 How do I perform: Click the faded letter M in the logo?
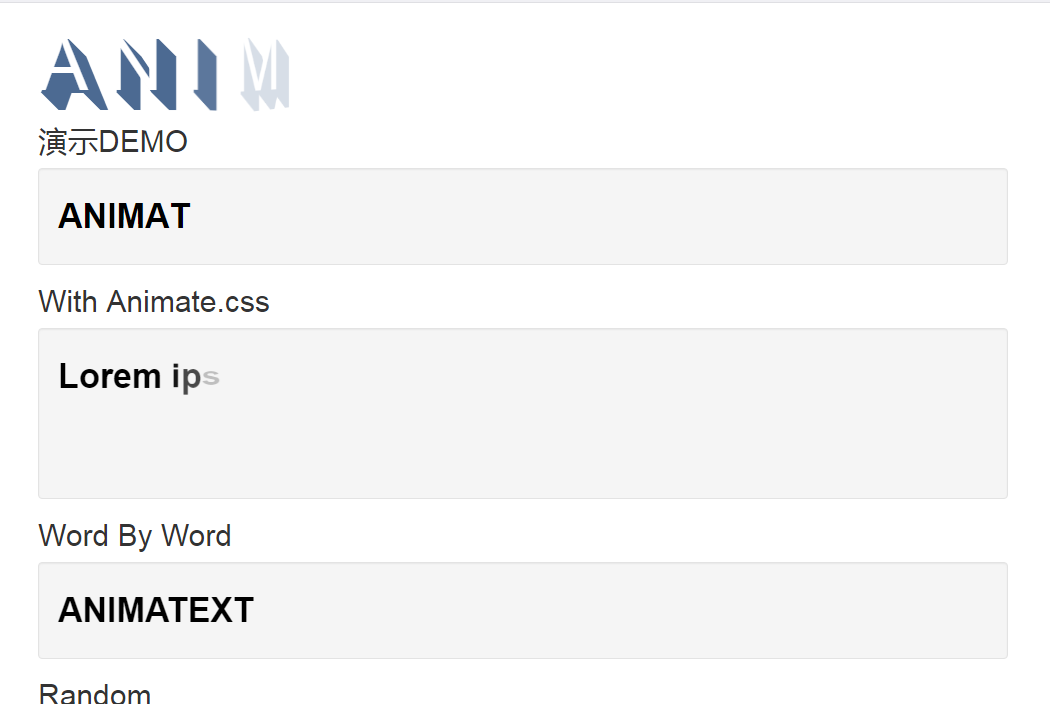pos(265,74)
